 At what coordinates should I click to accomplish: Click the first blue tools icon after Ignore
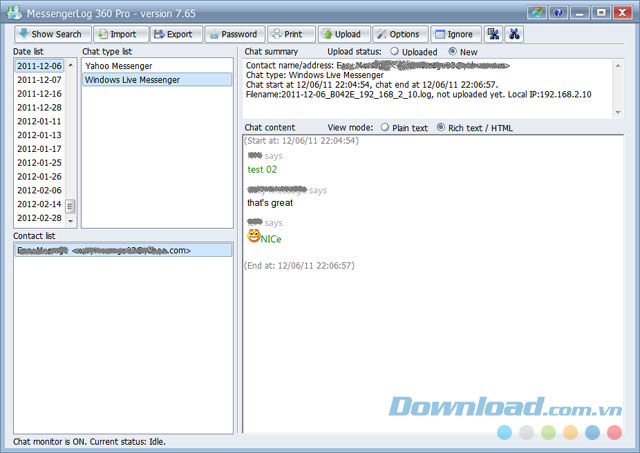(x=493, y=34)
